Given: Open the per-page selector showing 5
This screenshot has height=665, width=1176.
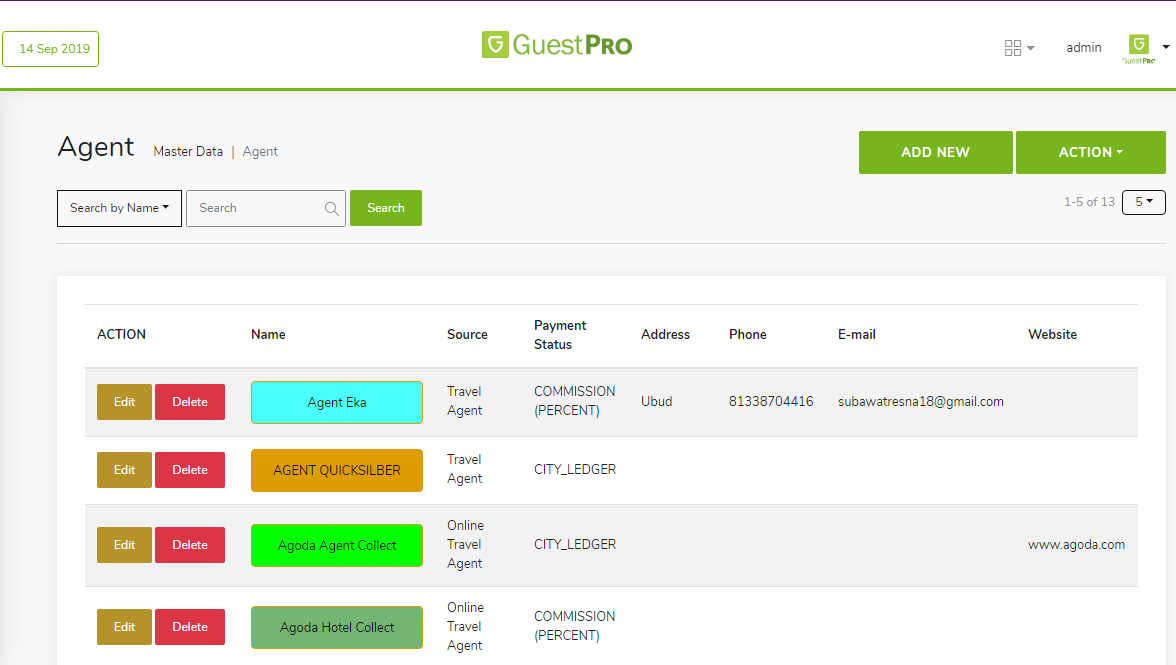Looking at the screenshot, I should (1143, 202).
